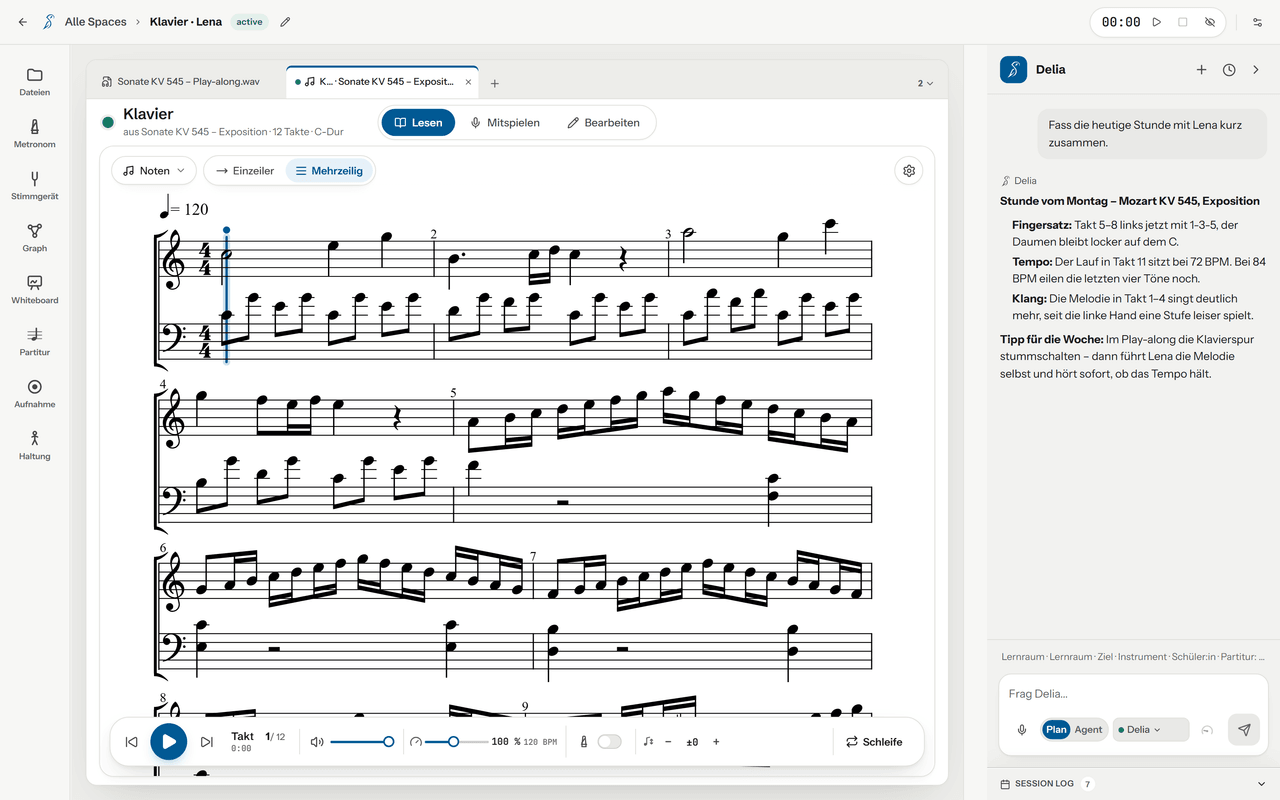Open the Noten notation dropdown
1280x800 pixels.
[x=154, y=171]
